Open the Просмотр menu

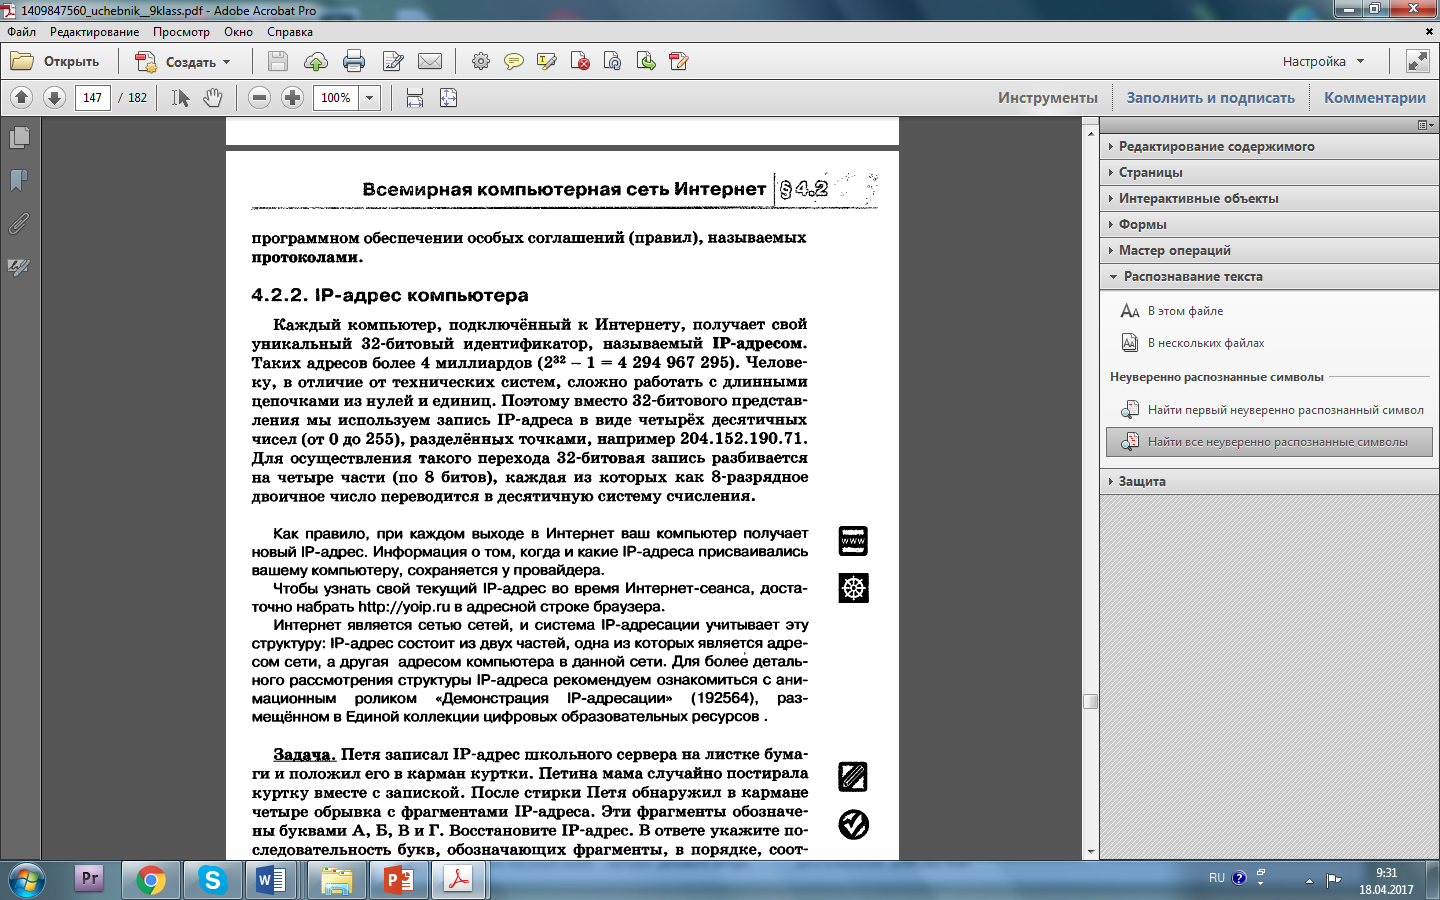point(181,32)
